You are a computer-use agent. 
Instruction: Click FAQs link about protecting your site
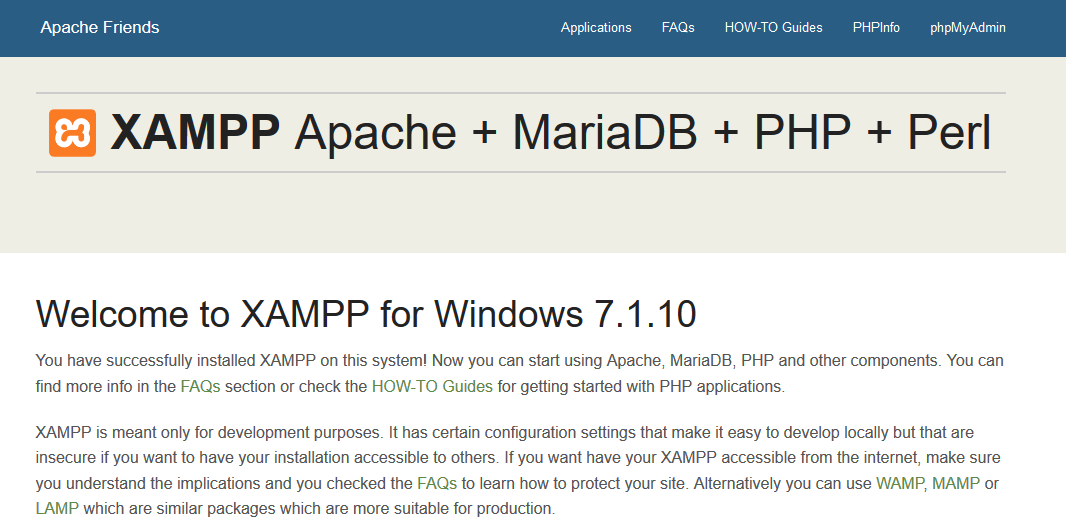coord(437,484)
